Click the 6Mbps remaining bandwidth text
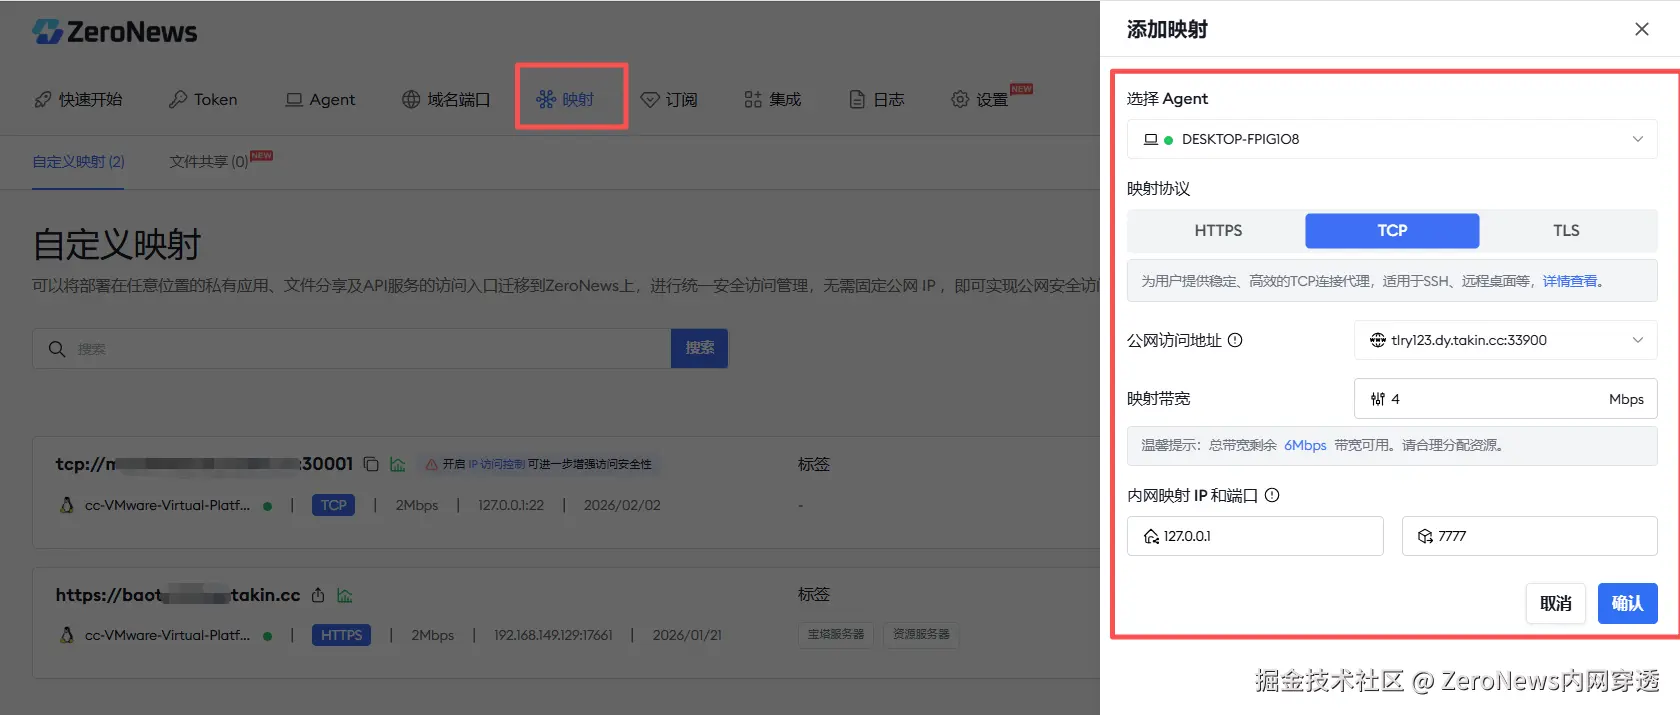 (1305, 445)
